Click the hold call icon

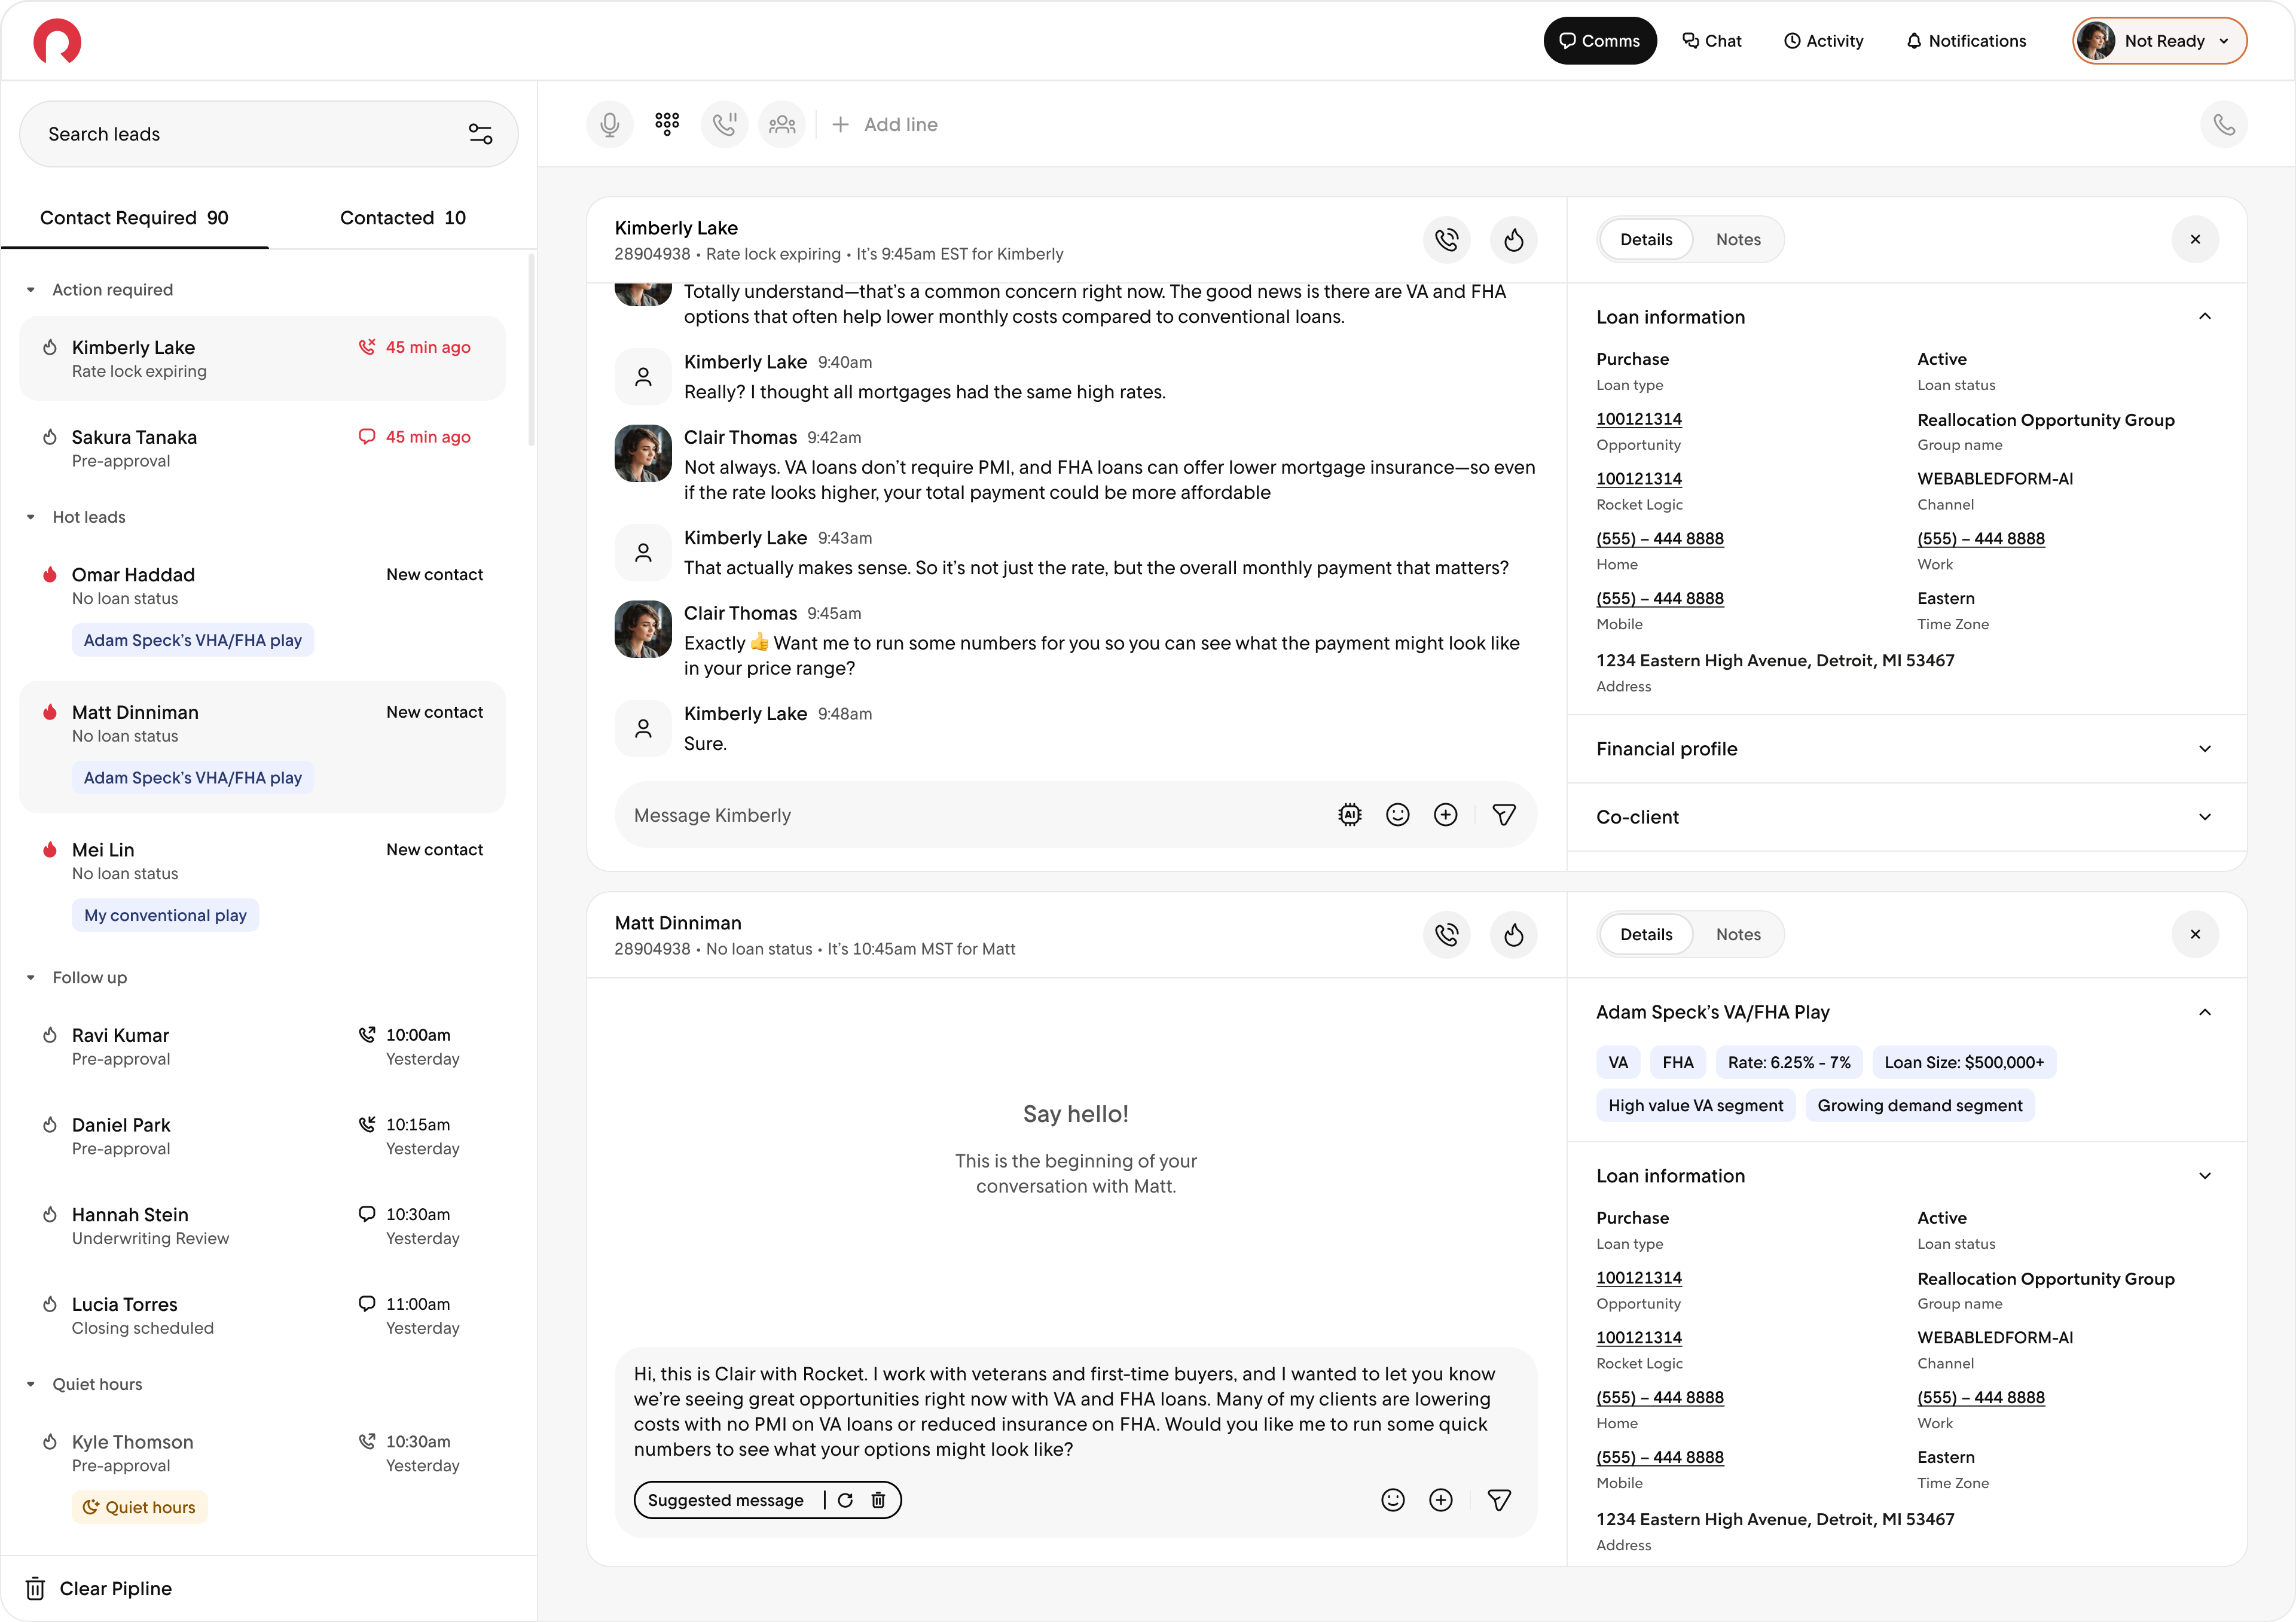click(724, 124)
